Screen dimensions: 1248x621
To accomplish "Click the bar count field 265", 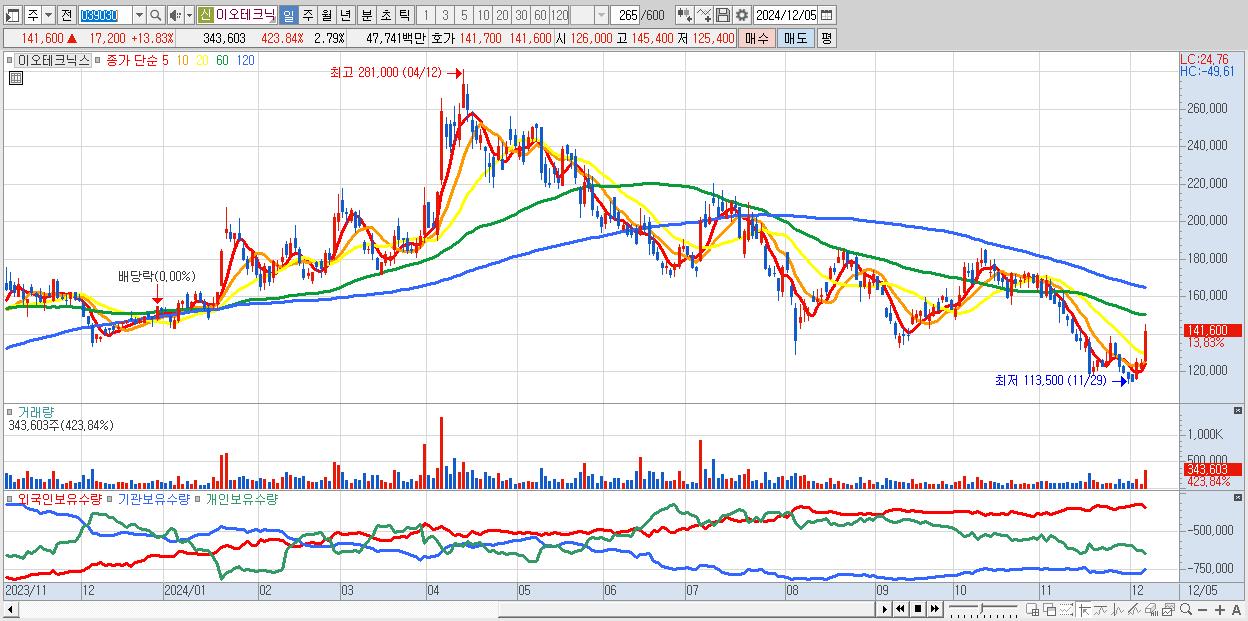I will [x=627, y=15].
